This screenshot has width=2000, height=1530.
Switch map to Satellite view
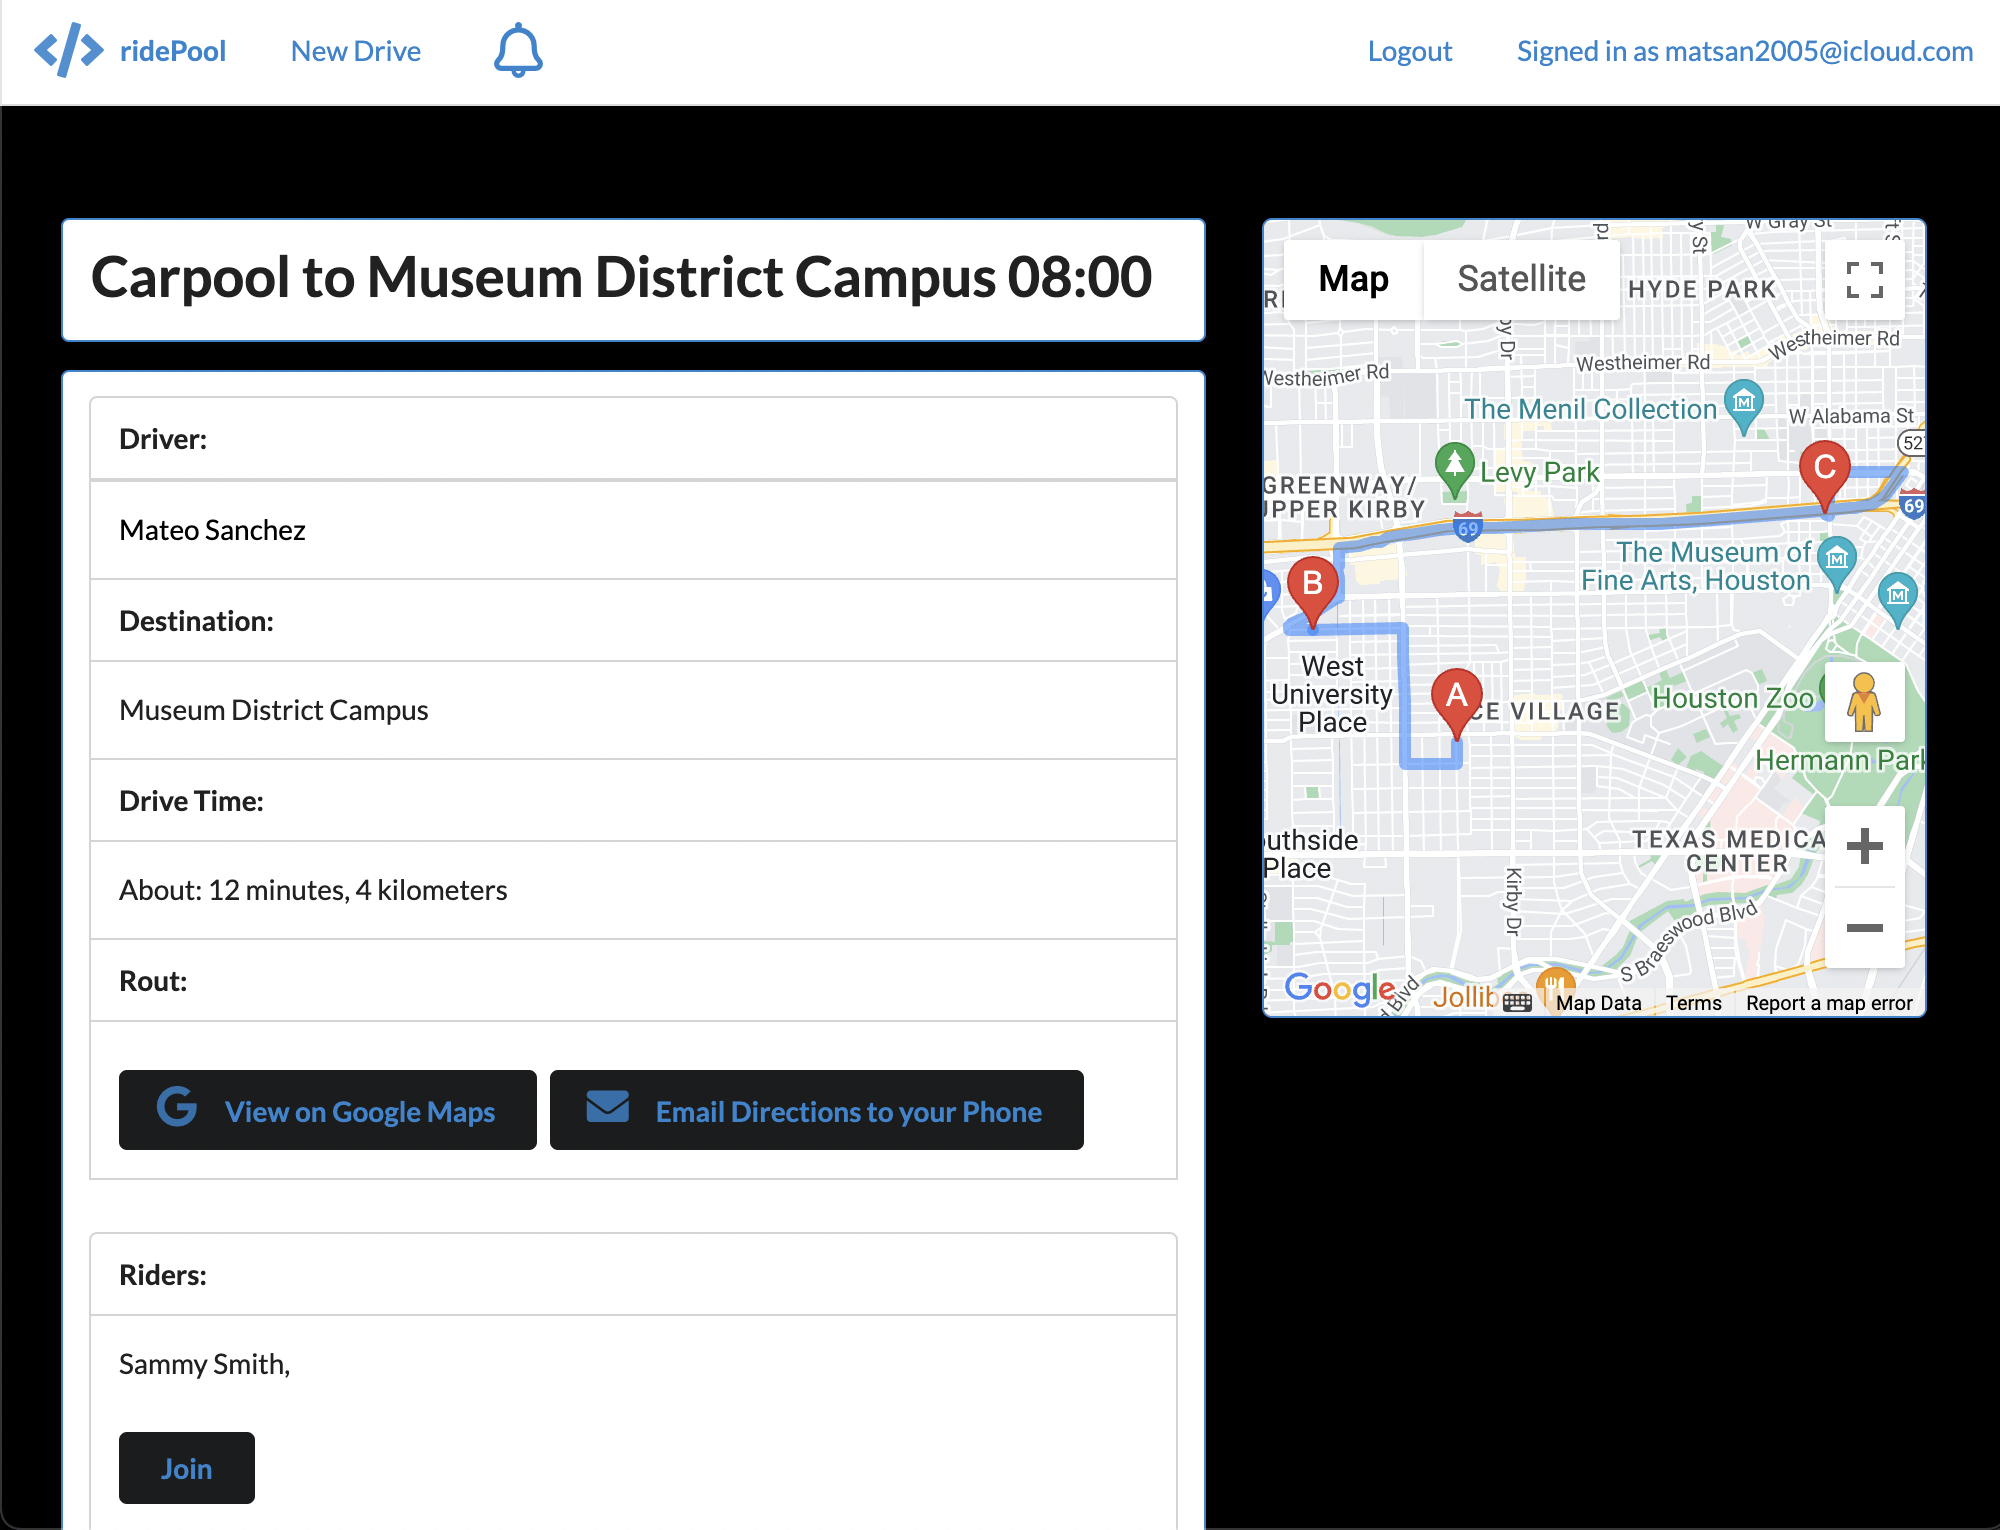tap(1520, 279)
